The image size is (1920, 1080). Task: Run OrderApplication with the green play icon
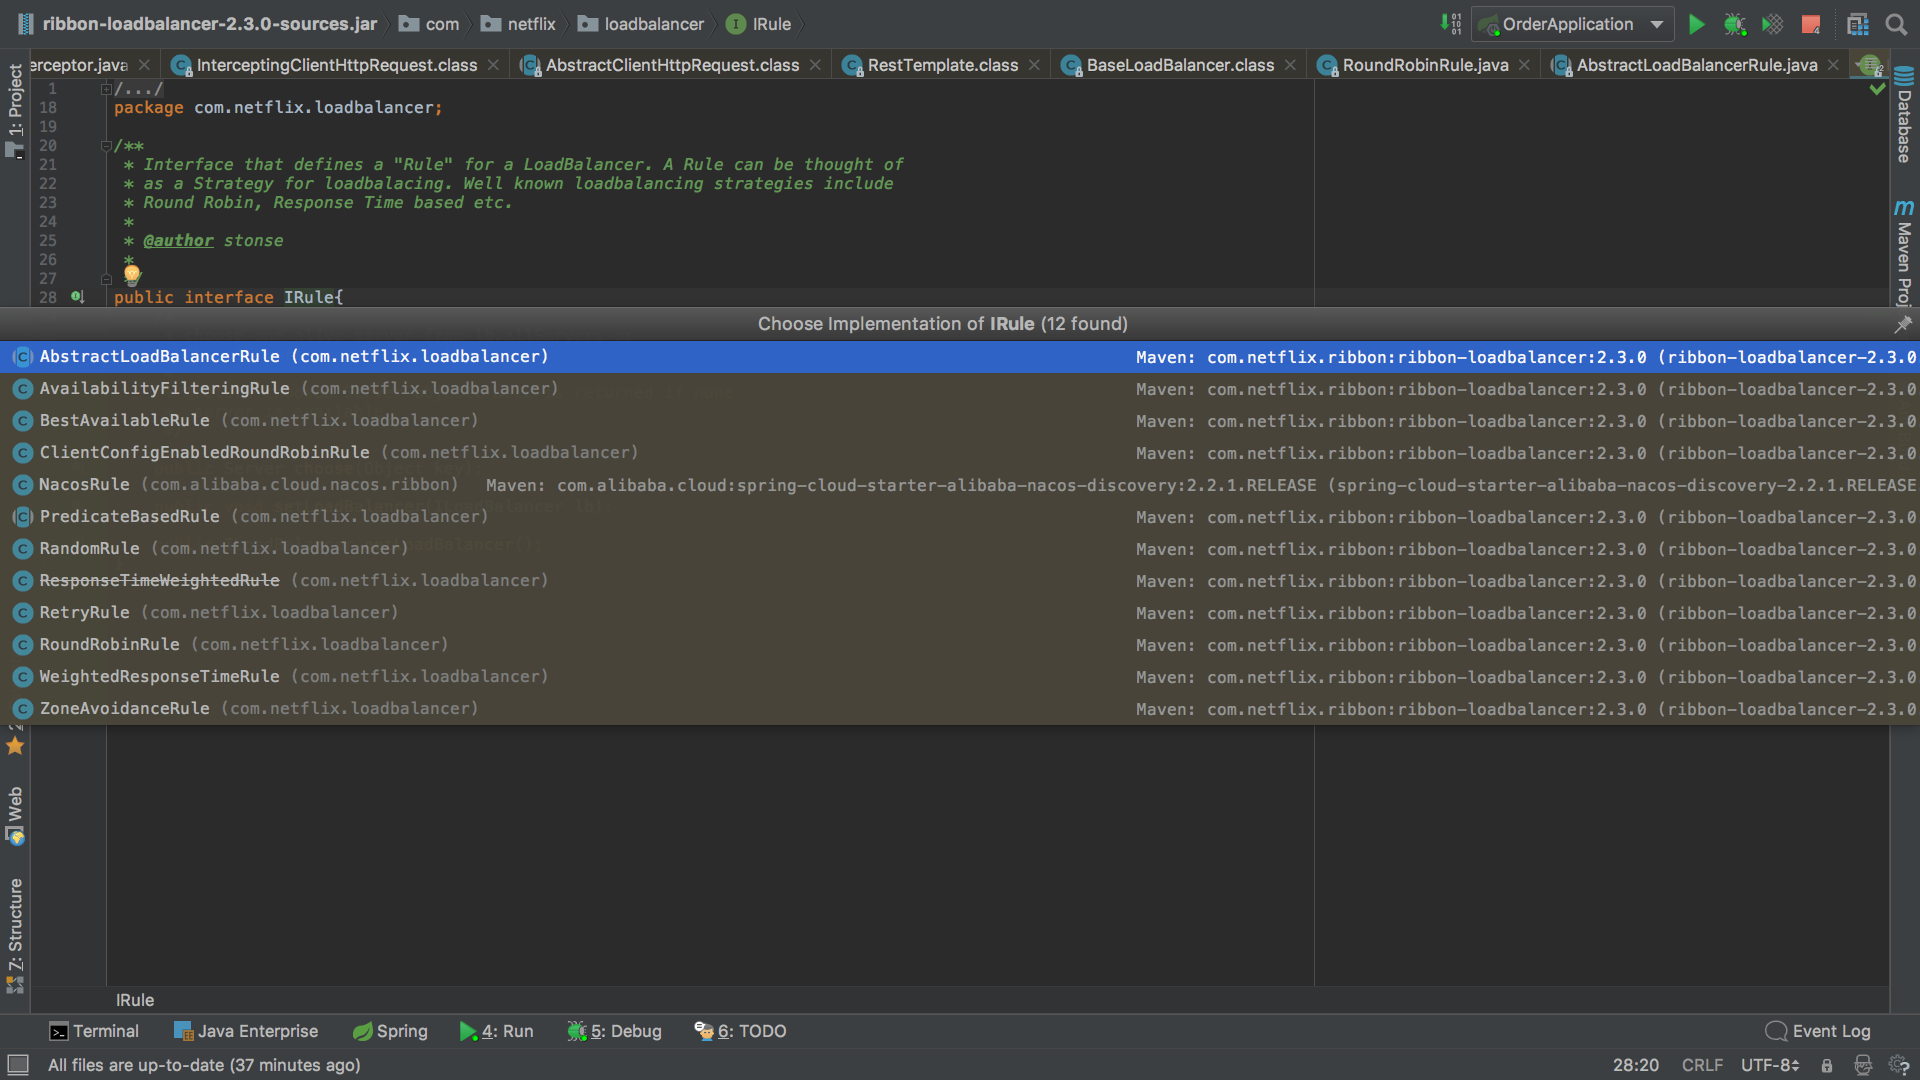pos(1696,24)
